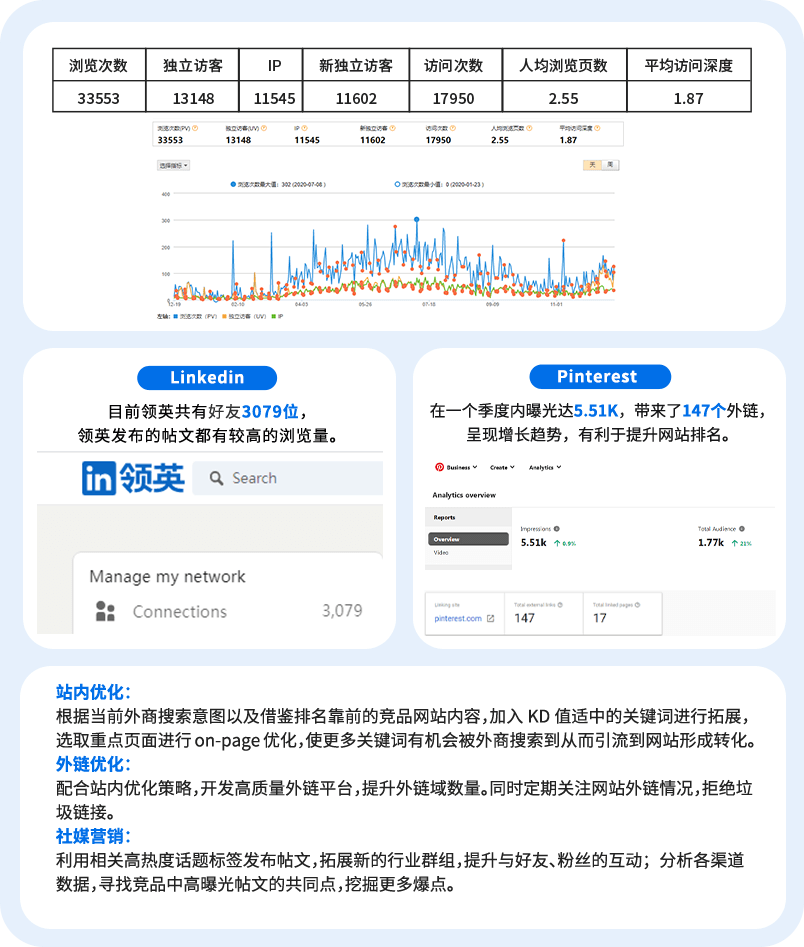Screen dimensions: 804x947
Task: Toggle blue 浏览次数(PV) legend swatch
Action: [176, 316]
